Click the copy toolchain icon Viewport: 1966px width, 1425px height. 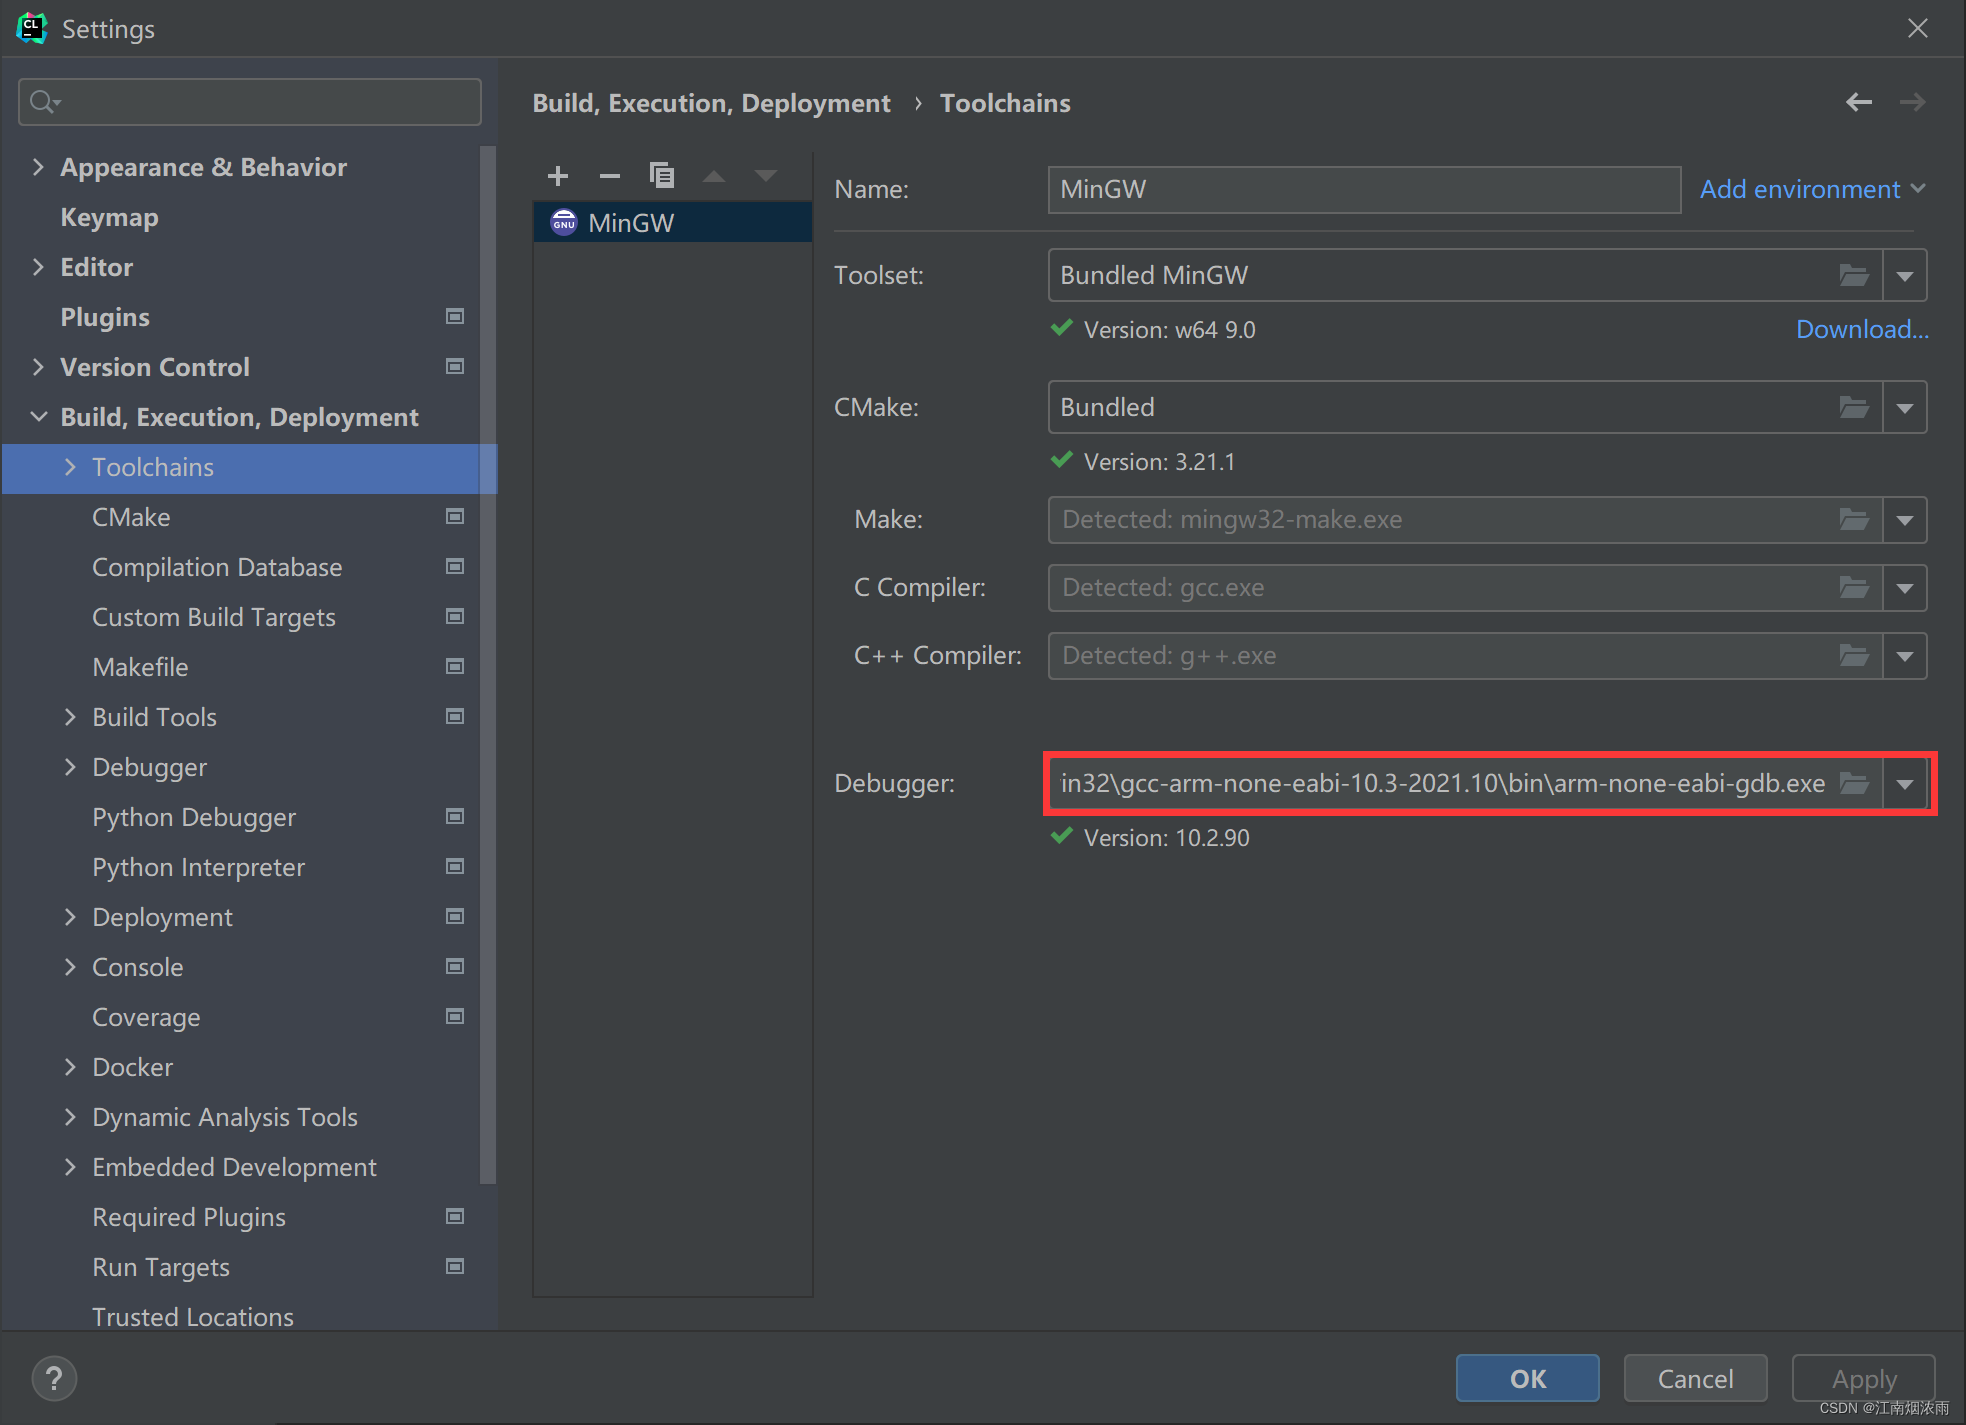pos(661,174)
